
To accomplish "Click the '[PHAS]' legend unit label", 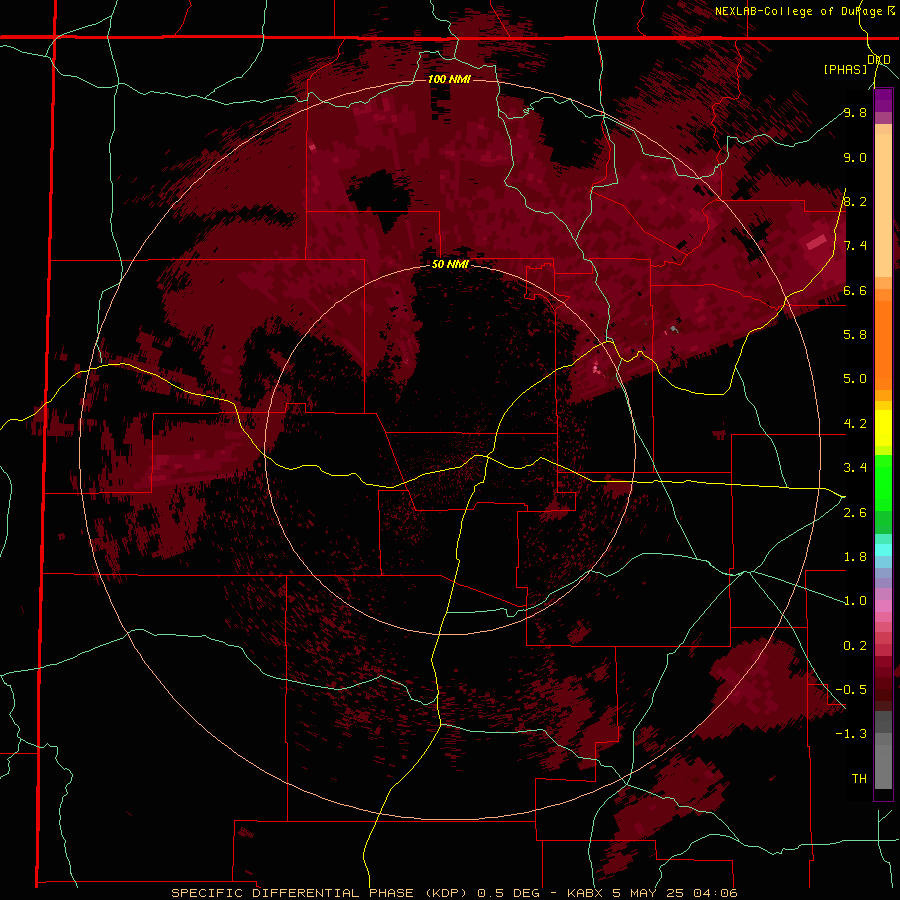I will [845, 69].
